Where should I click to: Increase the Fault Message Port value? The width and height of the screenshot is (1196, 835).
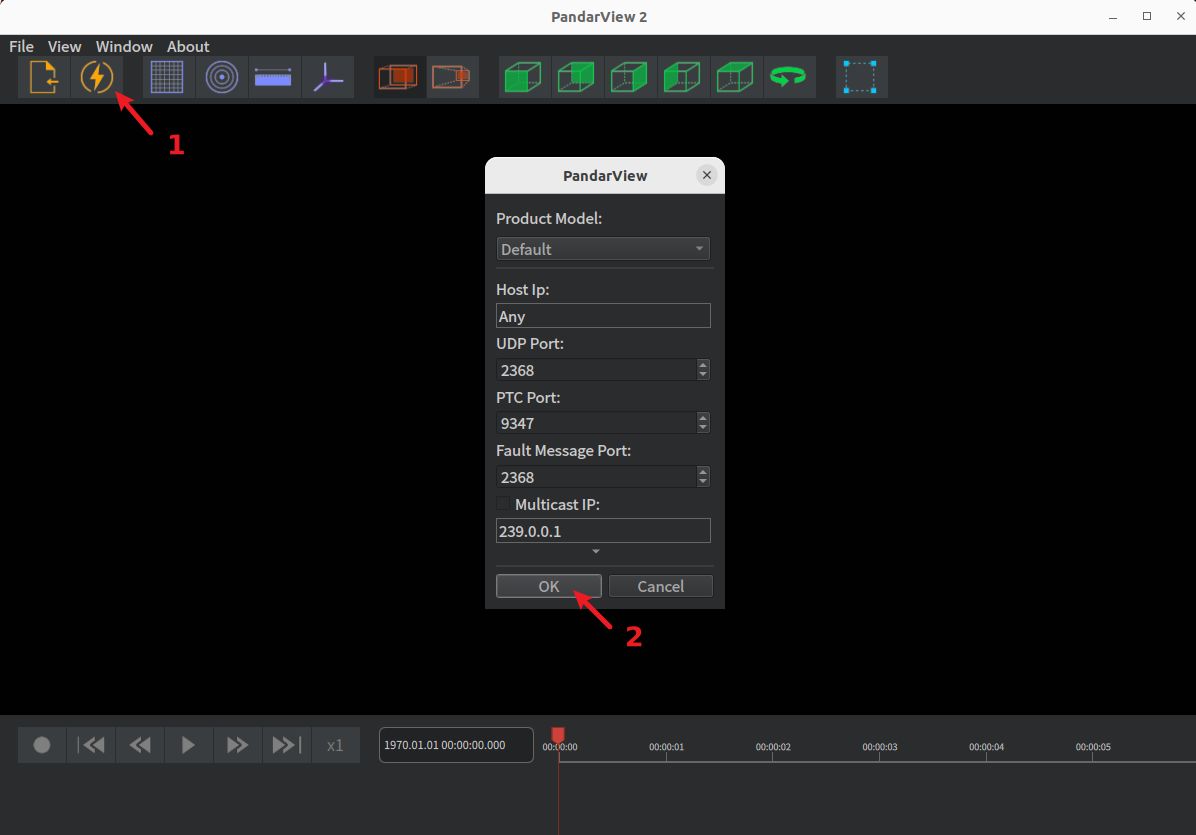pyautogui.click(x=702, y=471)
